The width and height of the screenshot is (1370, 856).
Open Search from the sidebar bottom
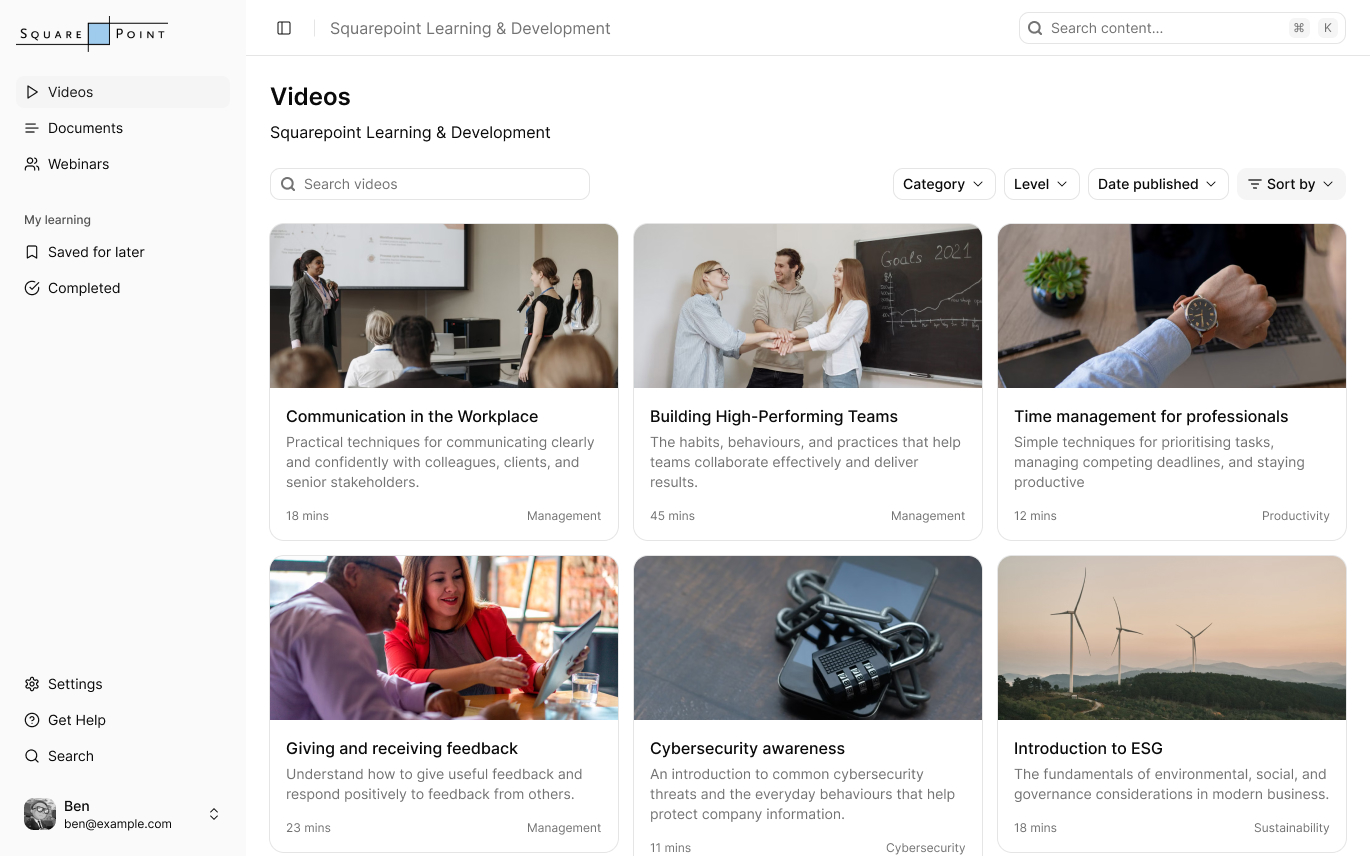(123, 756)
